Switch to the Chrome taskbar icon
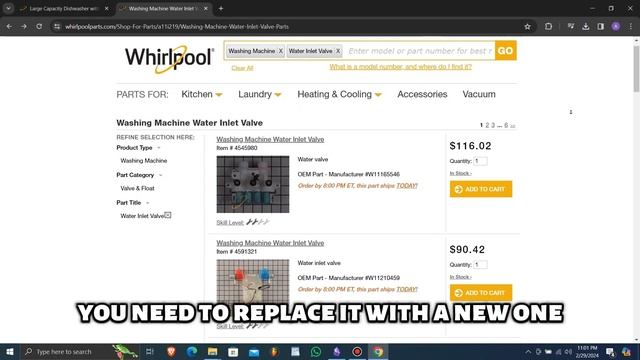The width and height of the screenshot is (640, 360). 378,351
